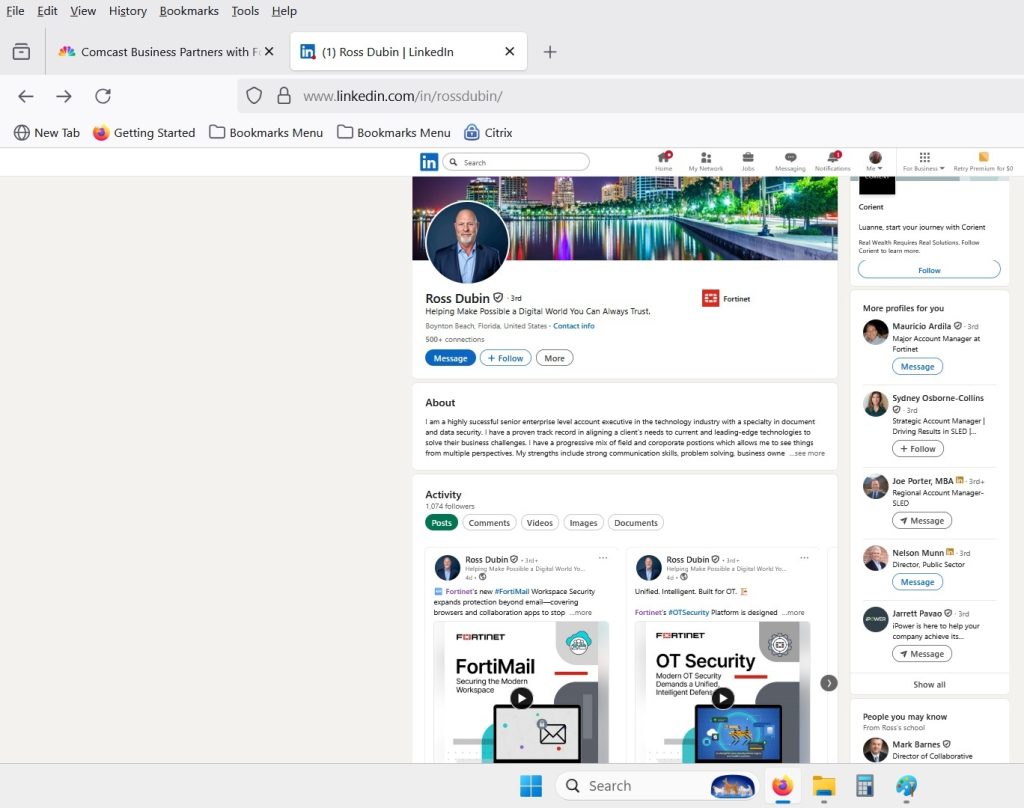The height and width of the screenshot is (808, 1024).
Task: Reload the page with the refresh icon
Action: [102, 96]
